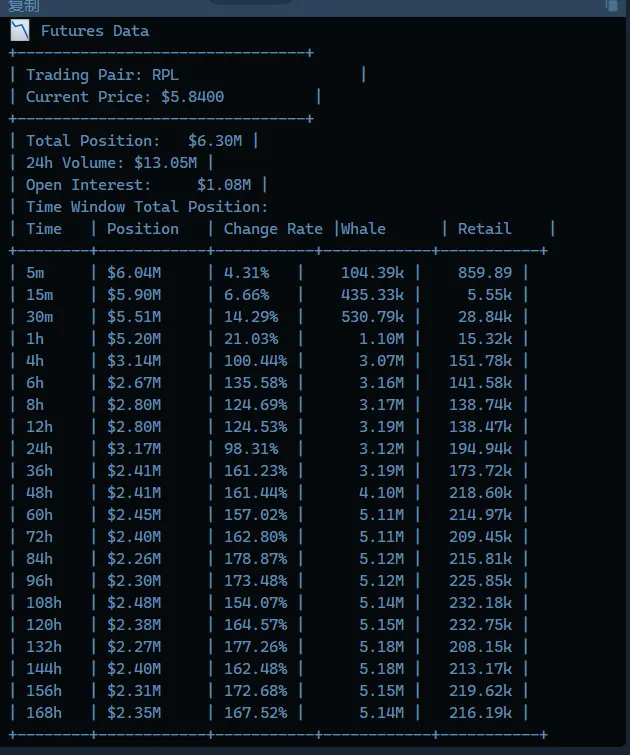The image size is (630, 755).
Task: Click retail value 194.94k
Action: tap(480, 449)
